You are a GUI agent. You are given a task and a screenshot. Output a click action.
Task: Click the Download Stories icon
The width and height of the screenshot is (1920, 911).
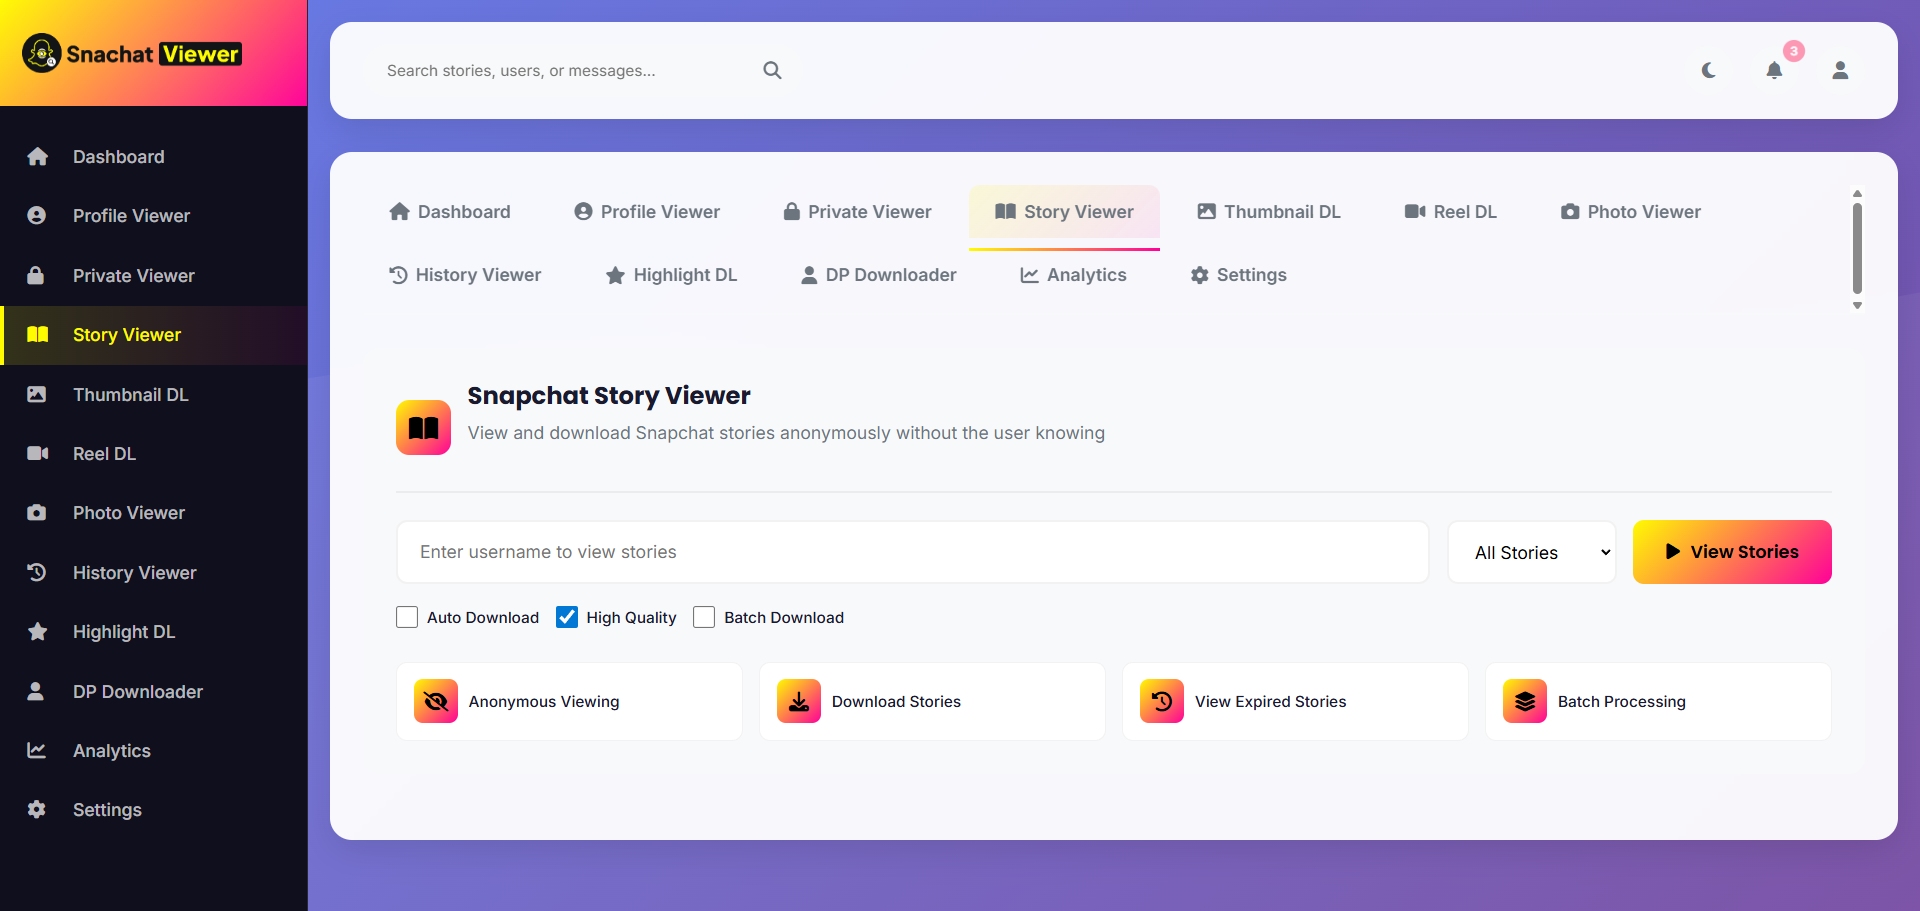799,702
